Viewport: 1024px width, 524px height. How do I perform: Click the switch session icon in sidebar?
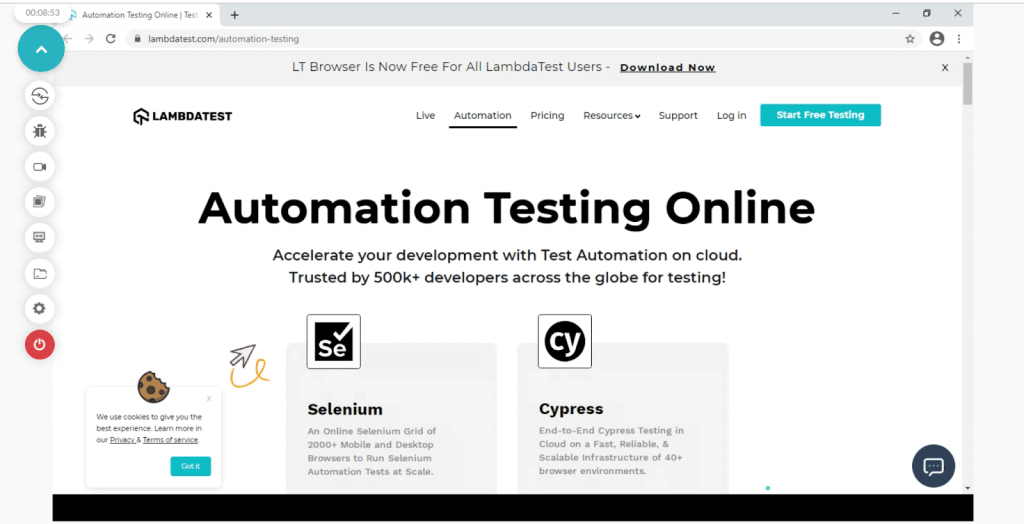click(x=40, y=96)
